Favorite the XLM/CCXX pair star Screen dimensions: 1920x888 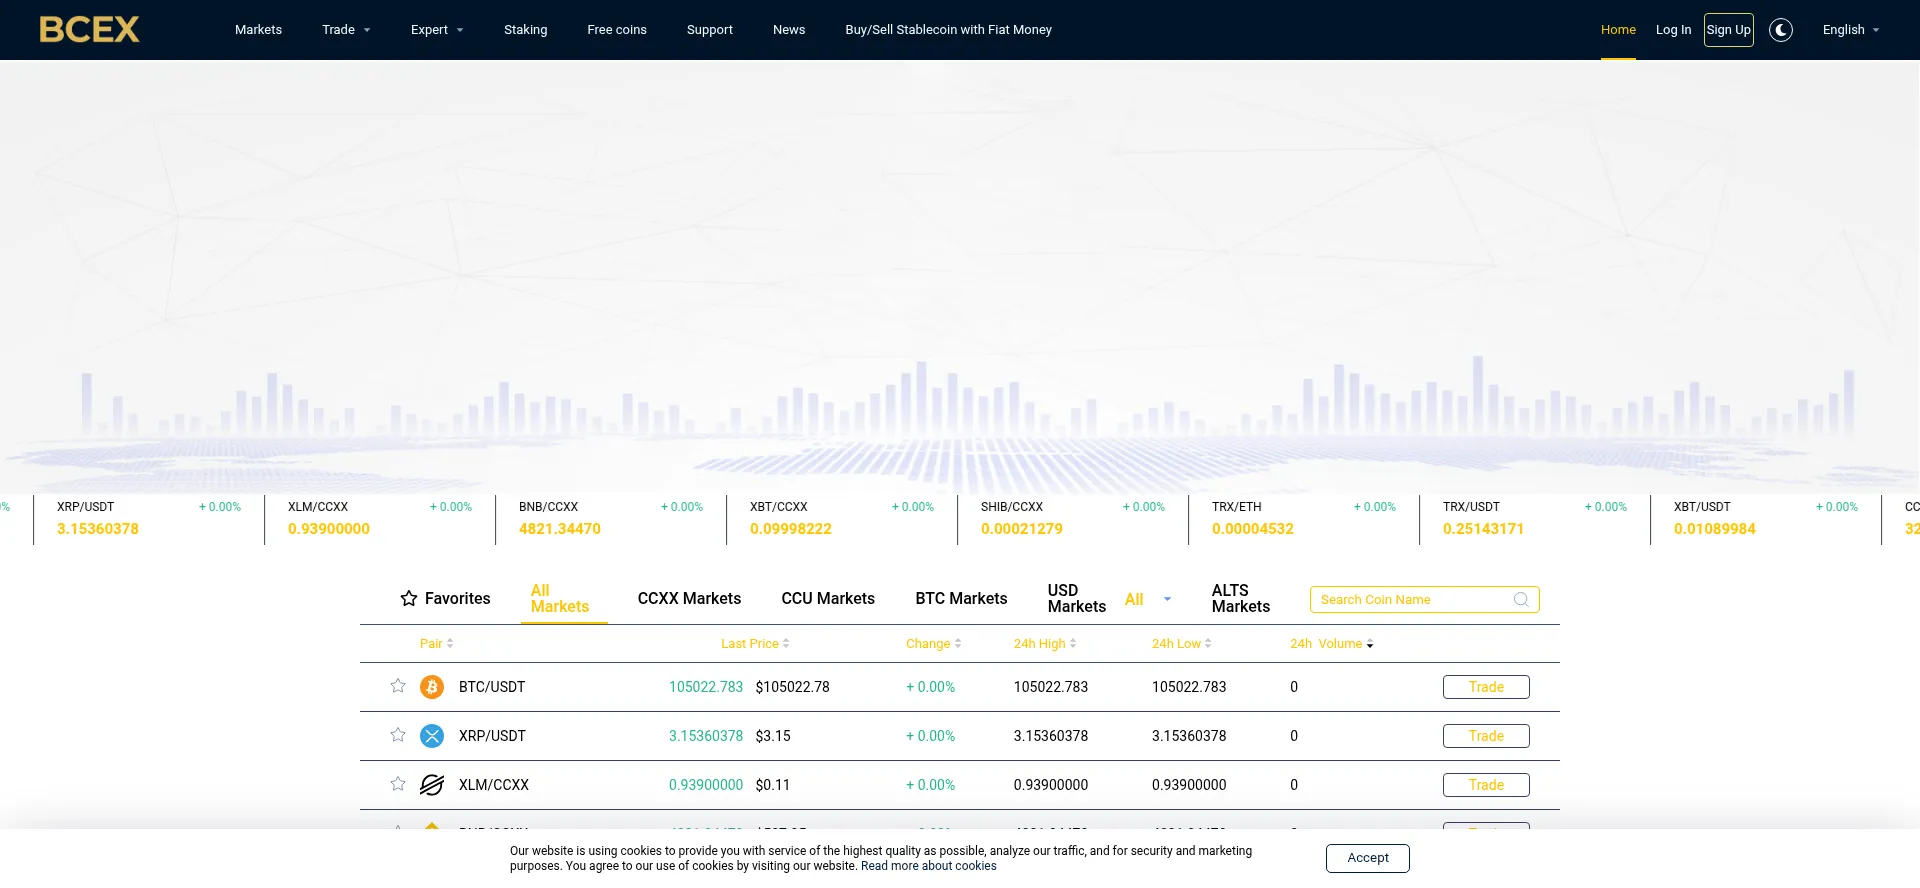coord(398,784)
